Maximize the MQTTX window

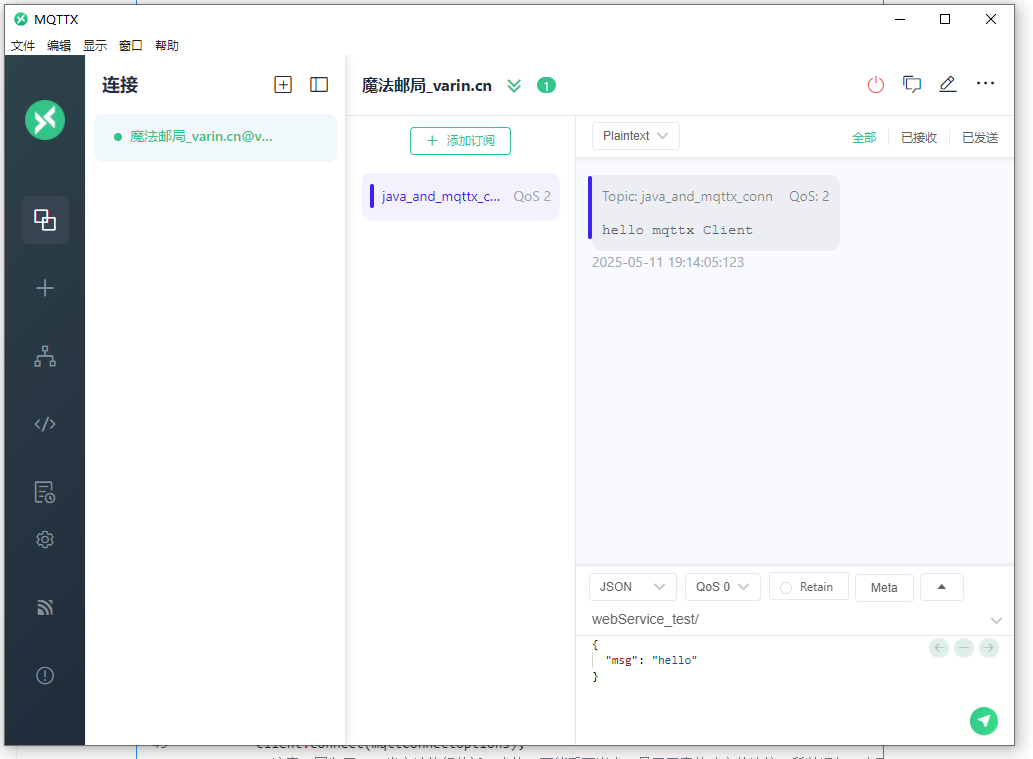coord(945,19)
